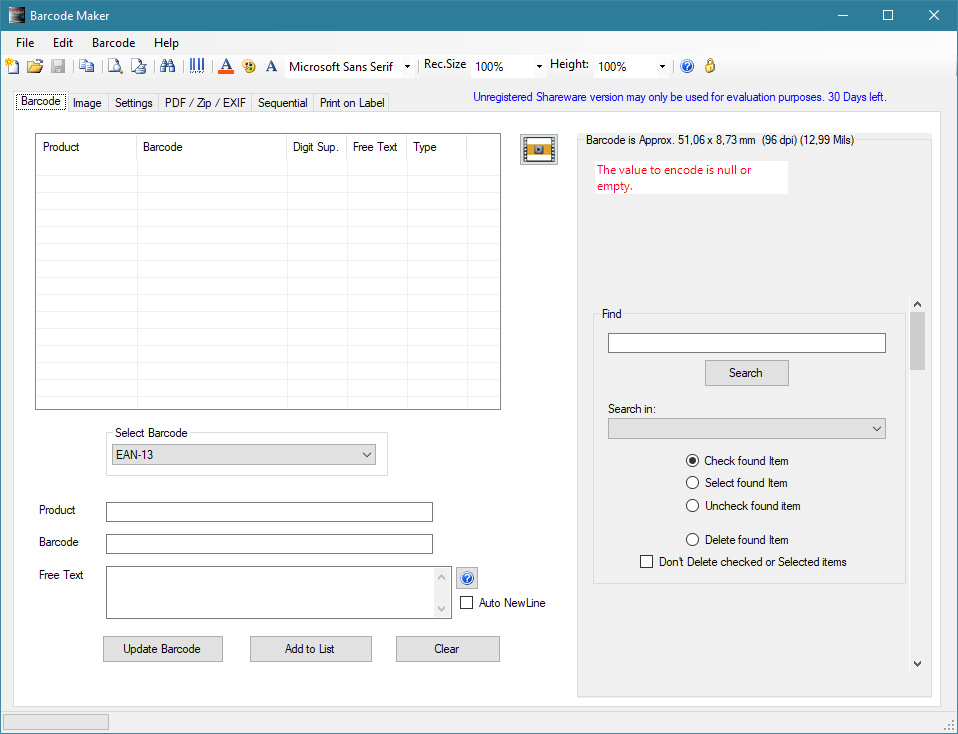The image size is (958, 734).
Task: Click the film video icon beside the list
Action: coord(538,148)
